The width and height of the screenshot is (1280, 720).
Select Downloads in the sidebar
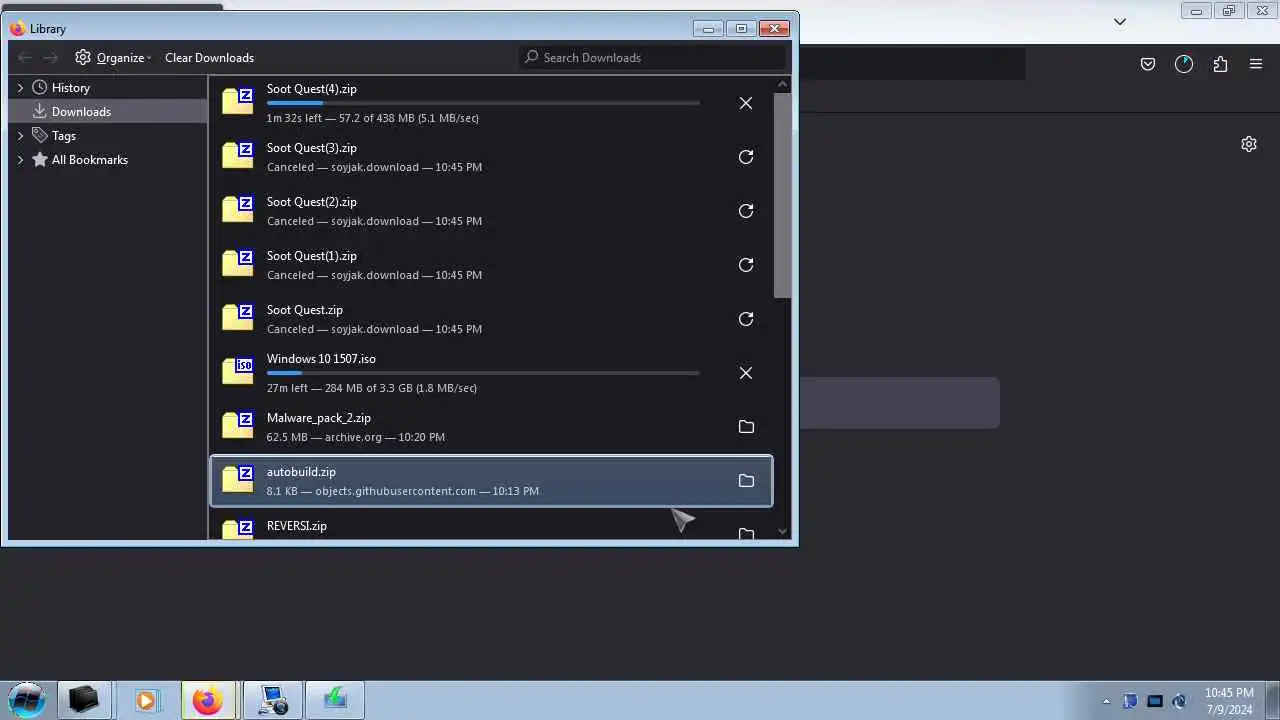(x=108, y=112)
